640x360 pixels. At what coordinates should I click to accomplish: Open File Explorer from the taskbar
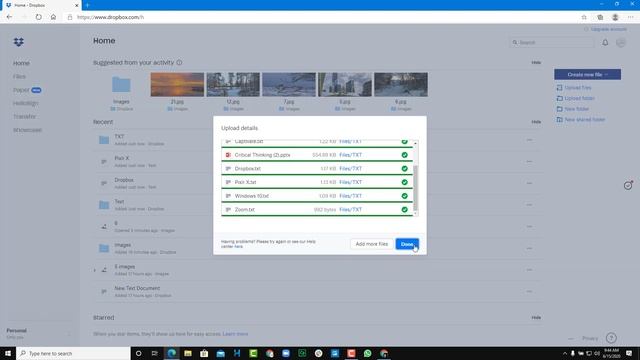point(188,353)
